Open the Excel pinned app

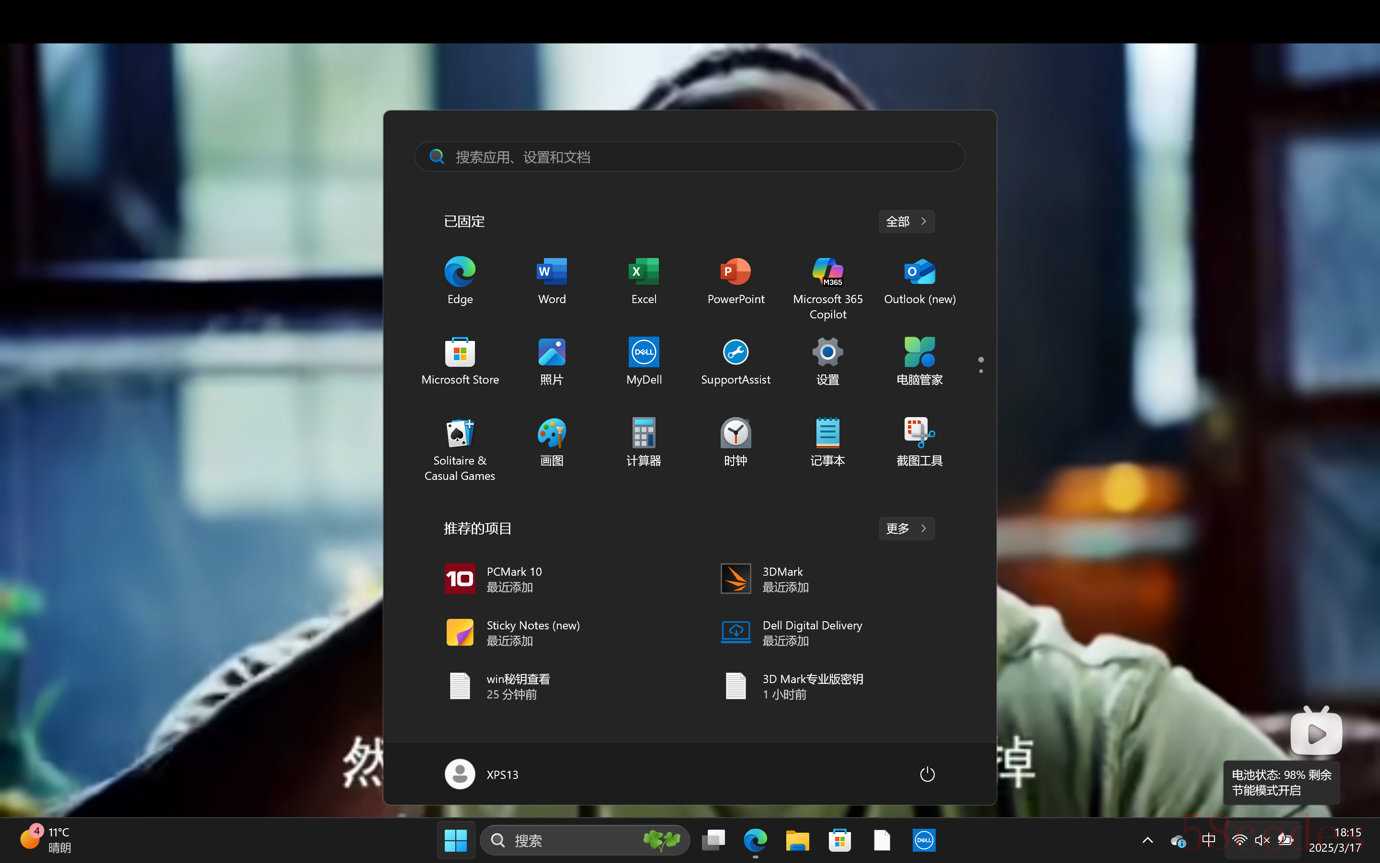(x=644, y=280)
